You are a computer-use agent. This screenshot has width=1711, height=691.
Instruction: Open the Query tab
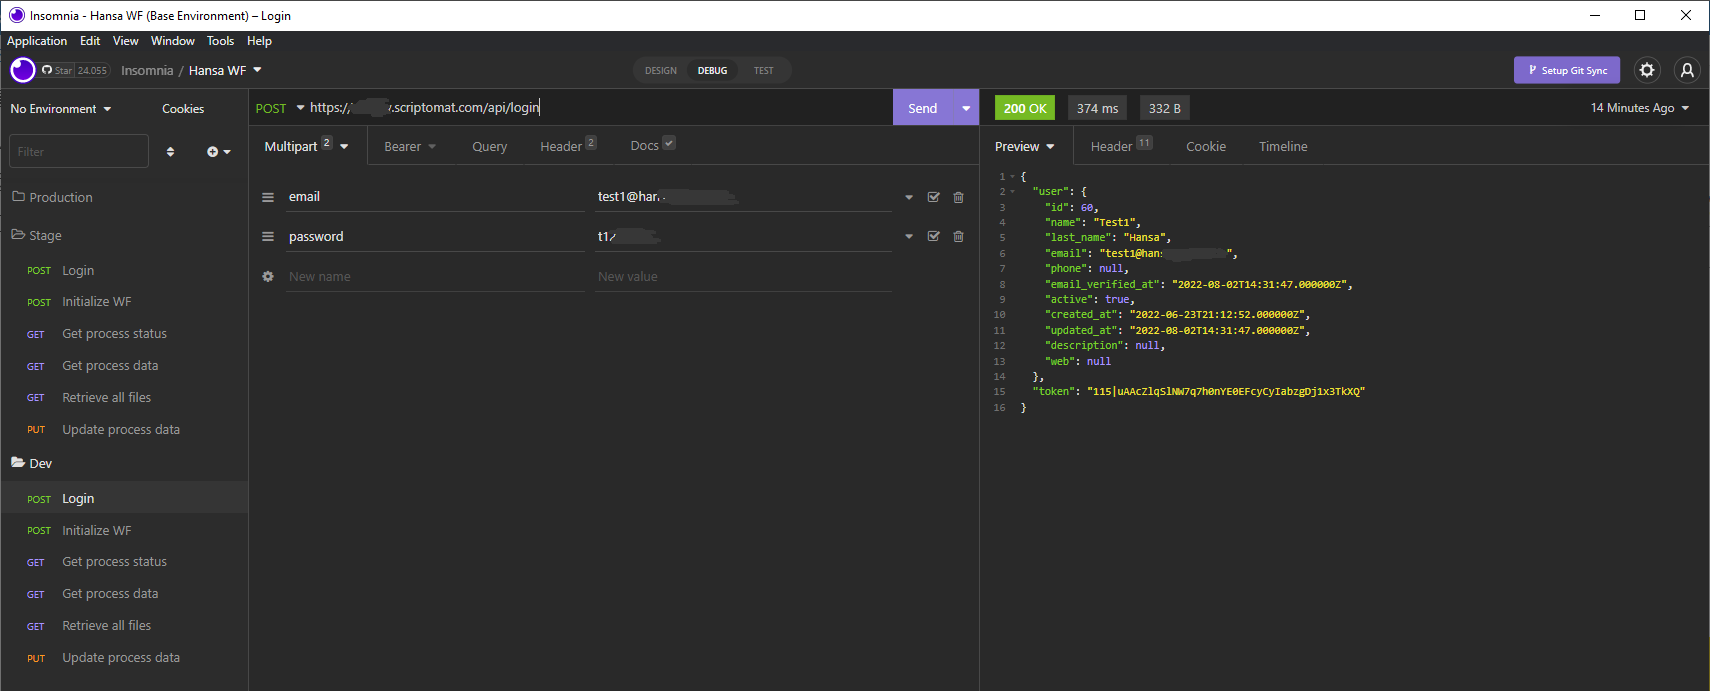[490, 146]
